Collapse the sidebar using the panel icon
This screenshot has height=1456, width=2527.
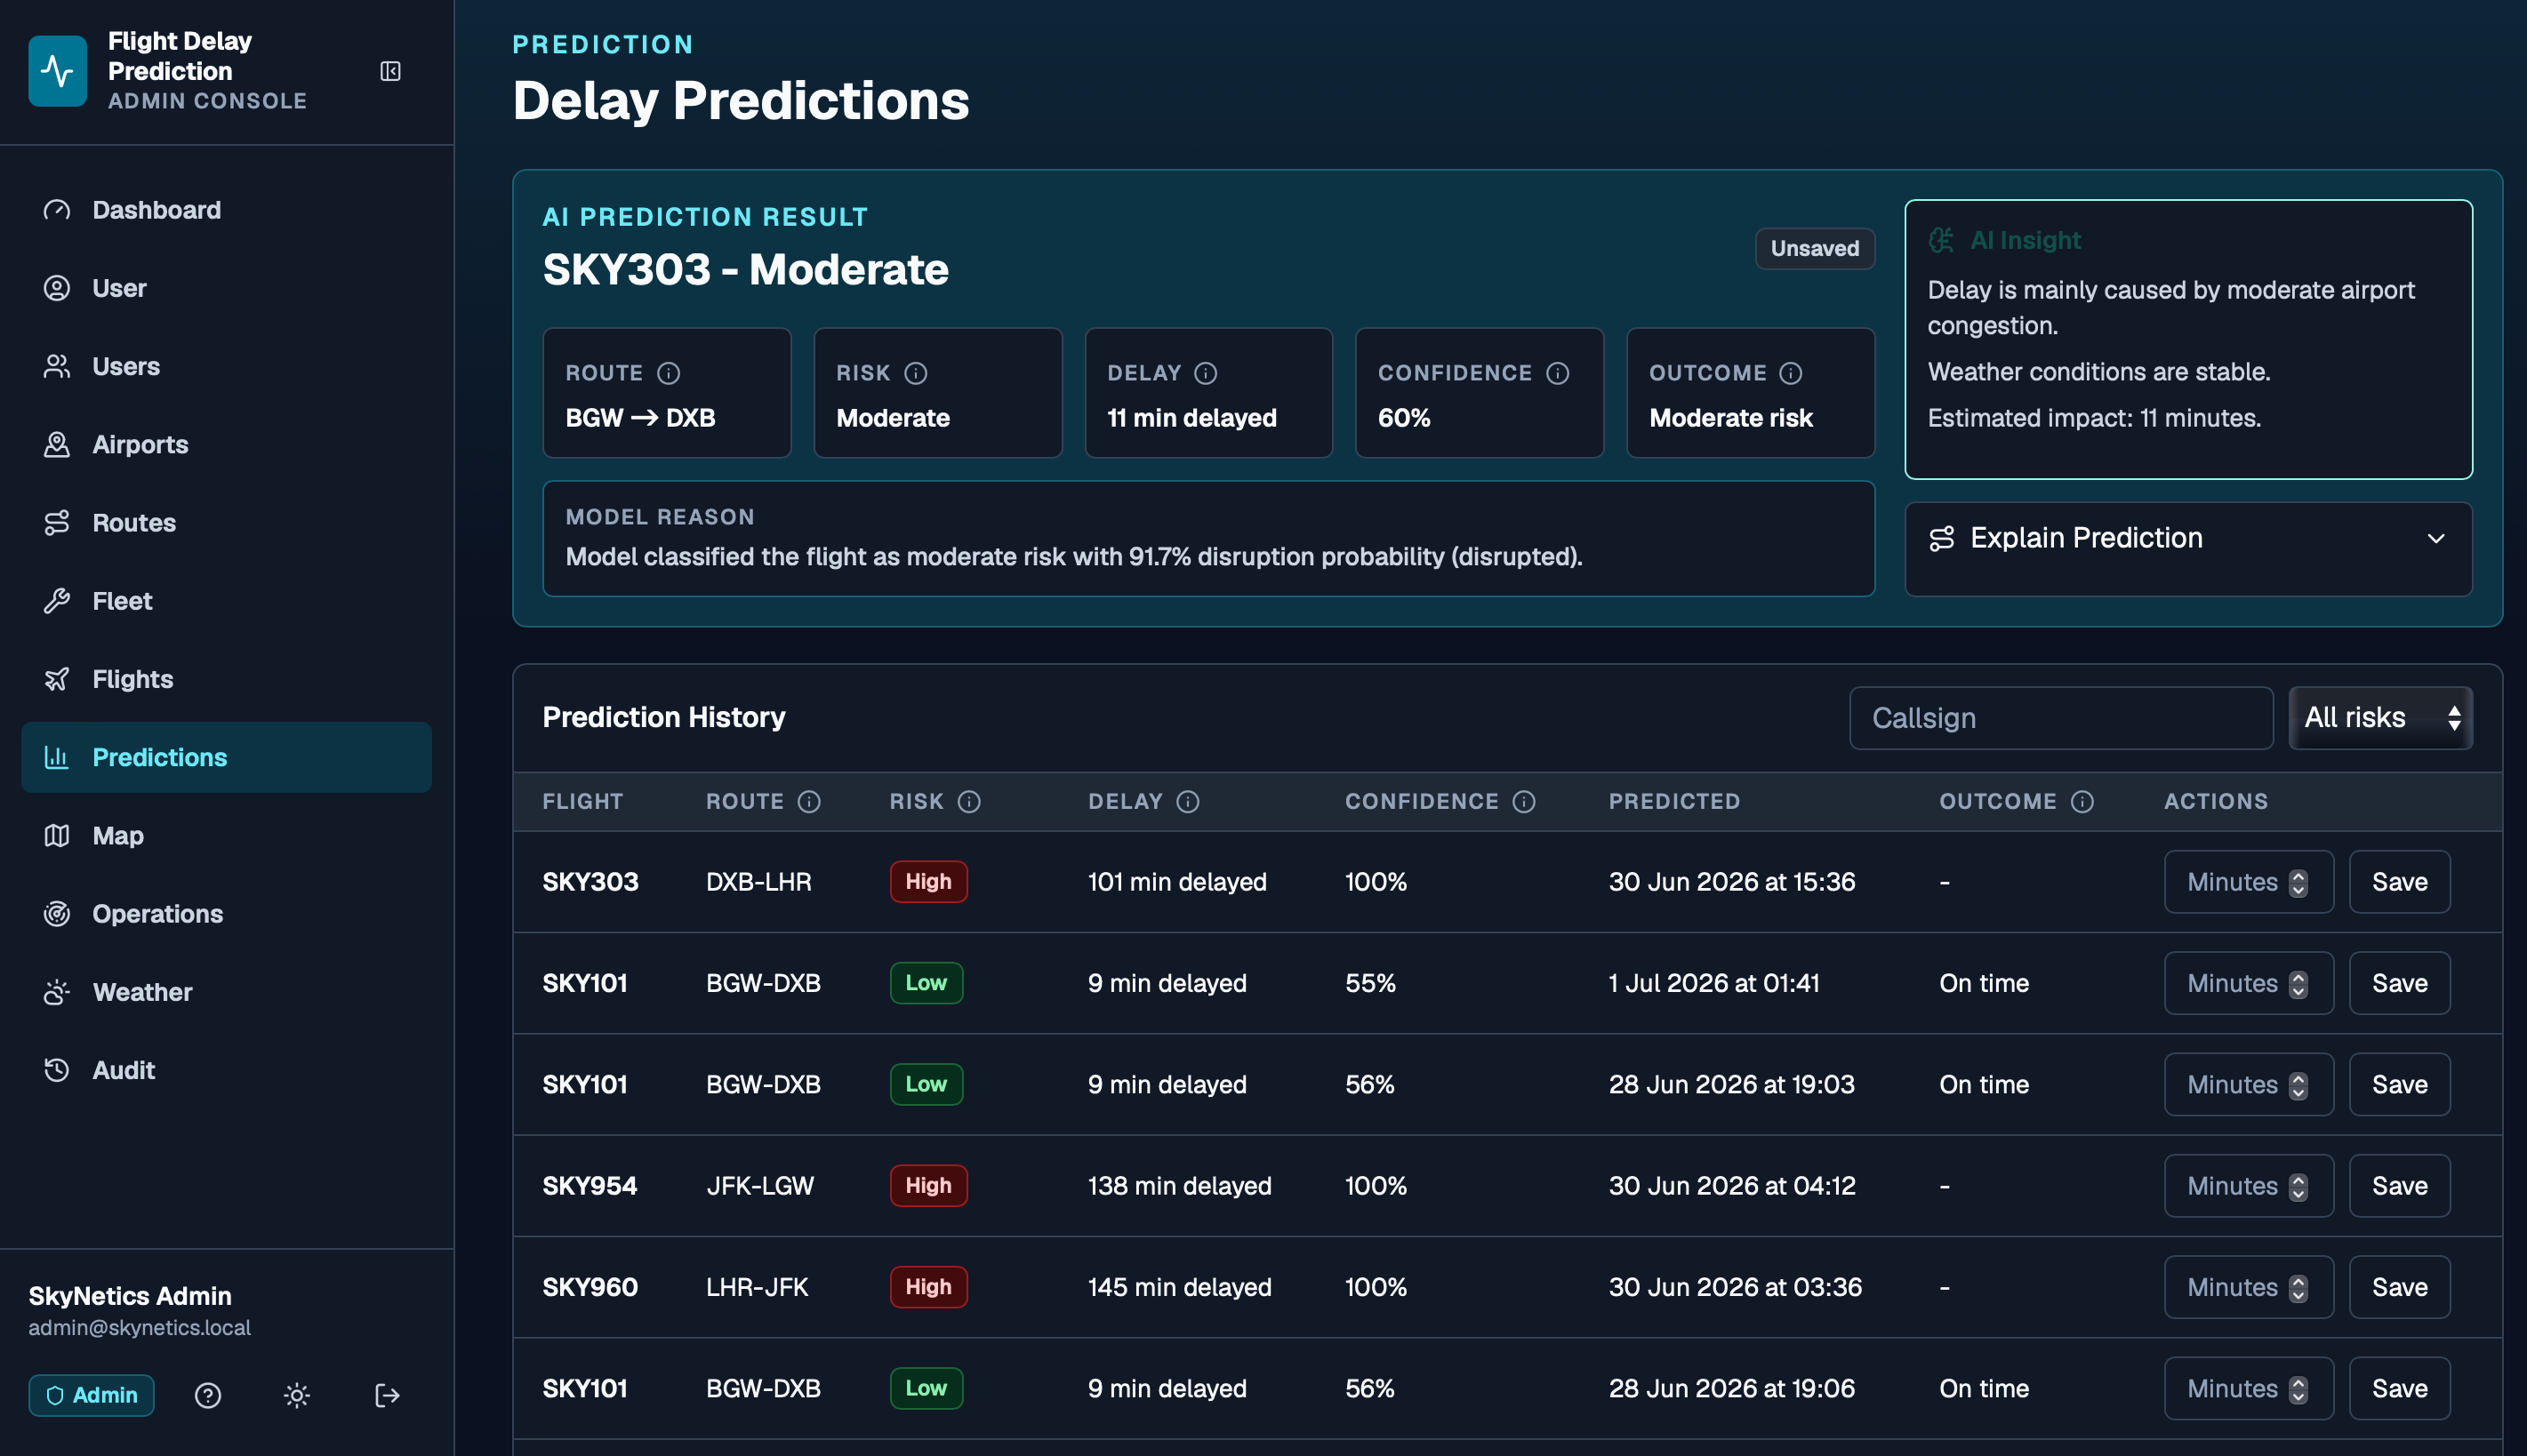click(x=390, y=71)
